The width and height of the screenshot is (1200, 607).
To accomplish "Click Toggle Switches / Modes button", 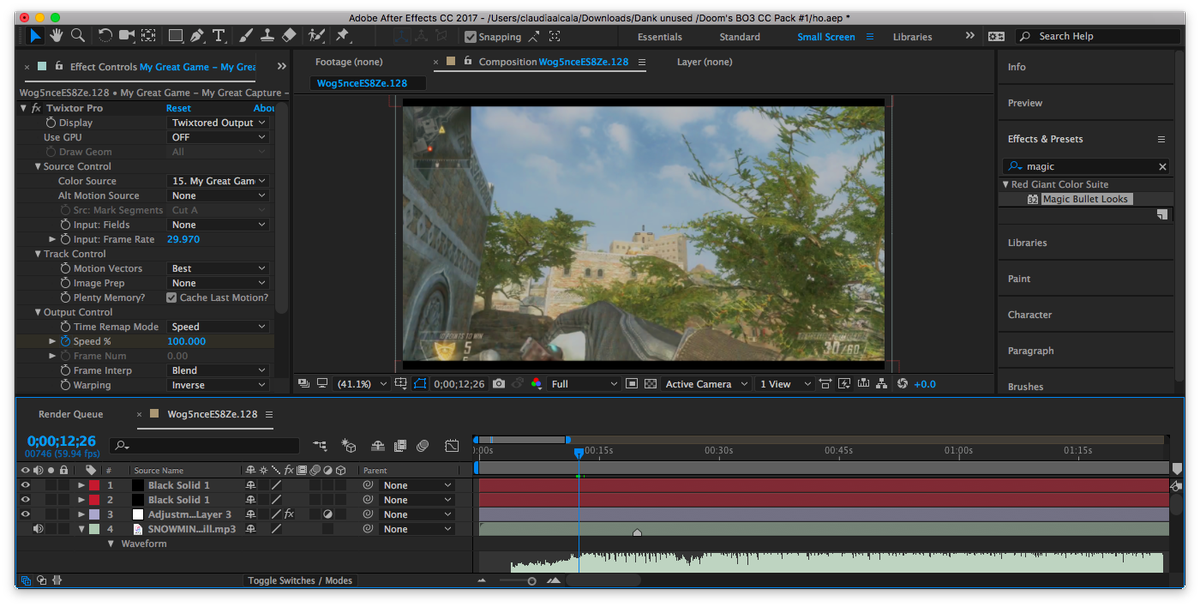I will click(300, 581).
